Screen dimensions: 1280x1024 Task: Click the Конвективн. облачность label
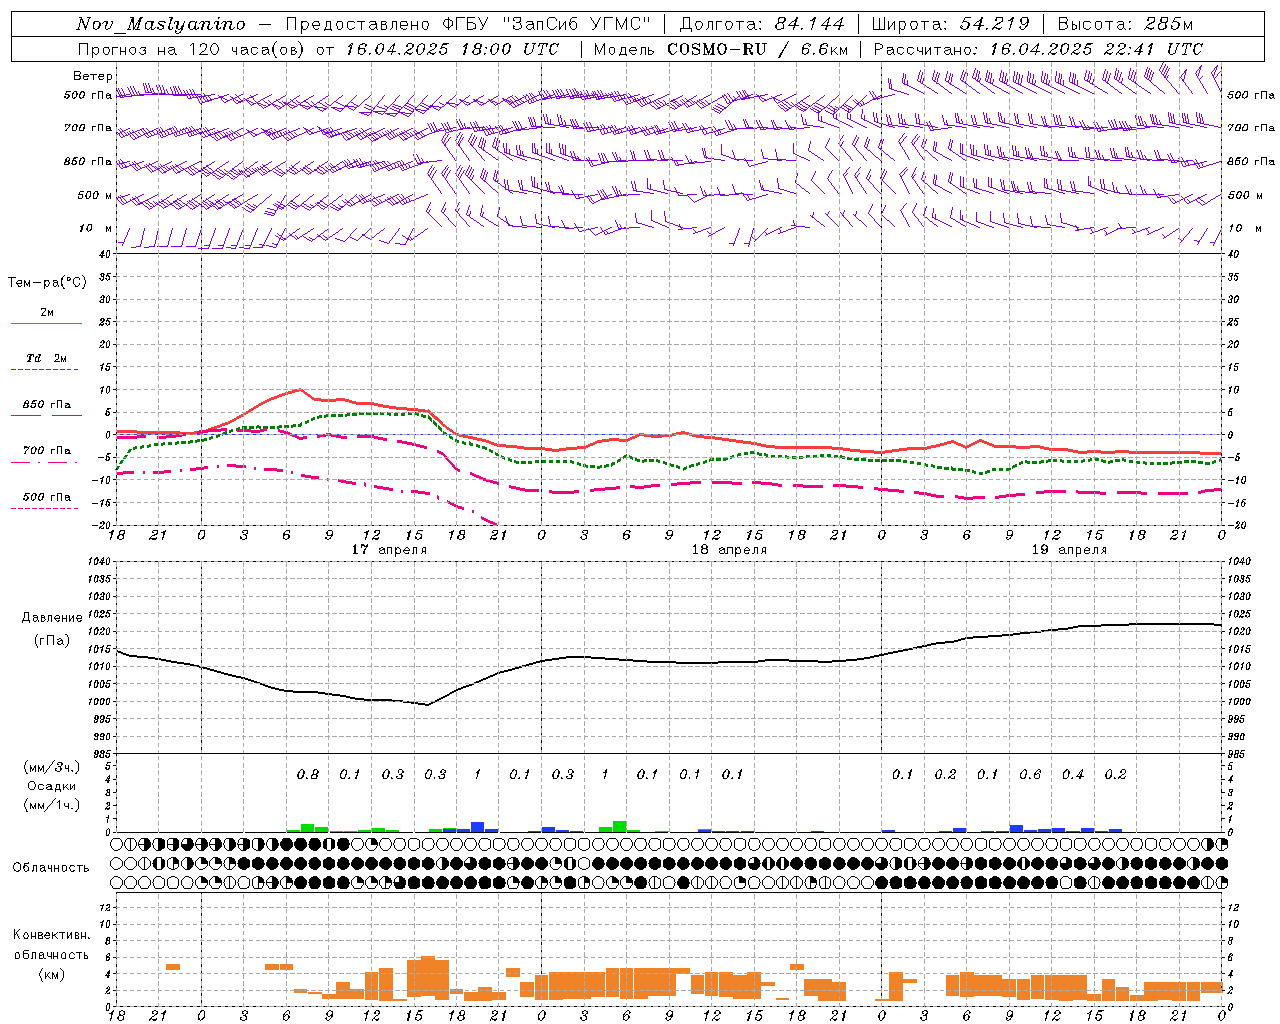pyautogui.click(x=51, y=944)
